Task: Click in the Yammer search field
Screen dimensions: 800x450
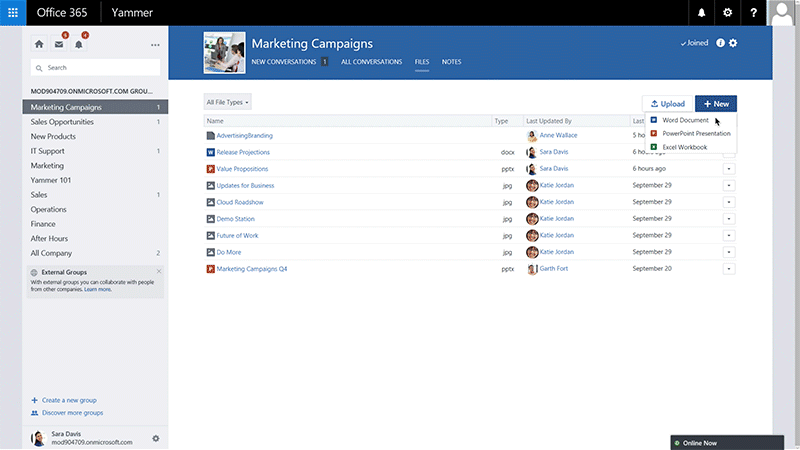Action: [95, 67]
